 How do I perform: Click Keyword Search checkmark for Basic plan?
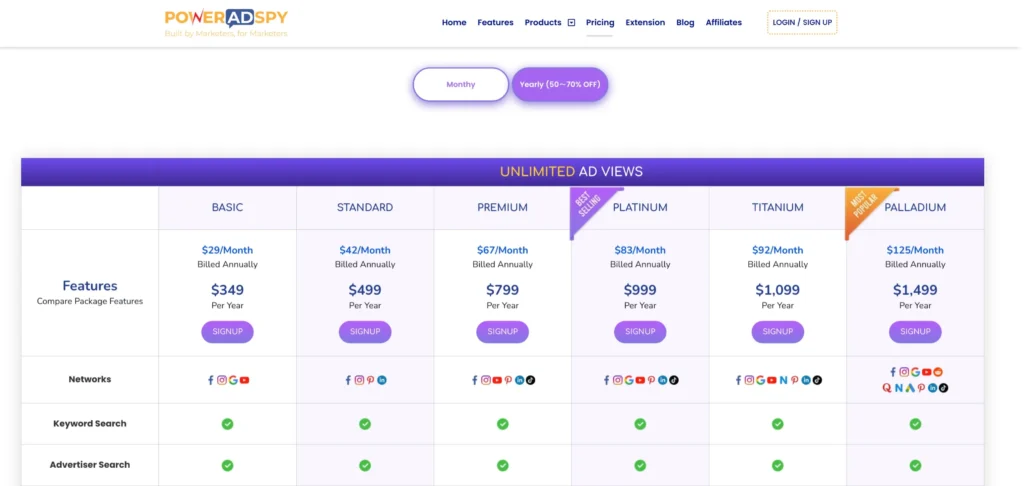(x=227, y=424)
